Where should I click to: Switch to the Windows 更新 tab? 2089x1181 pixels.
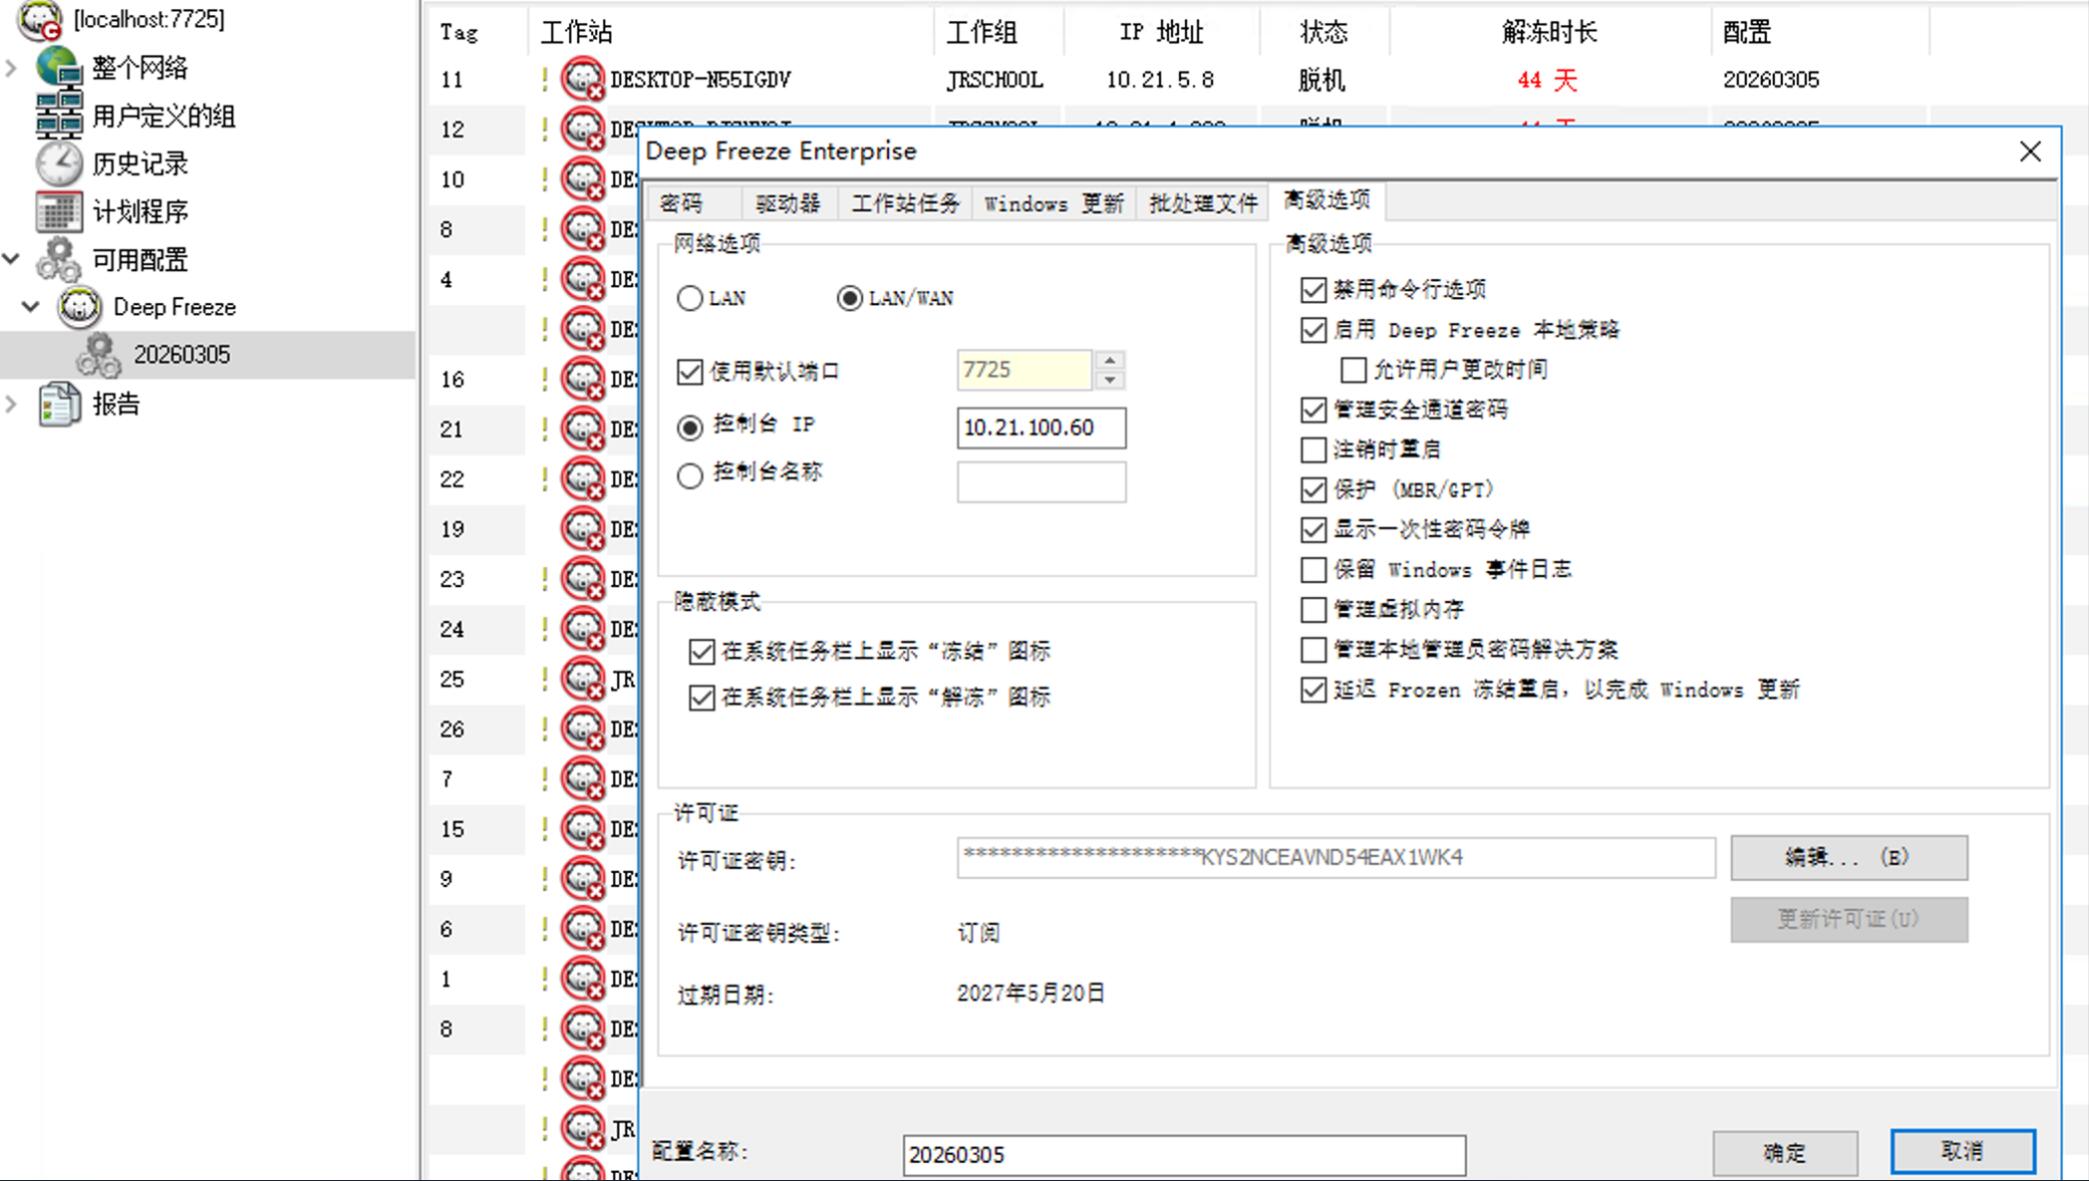[1054, 204]
